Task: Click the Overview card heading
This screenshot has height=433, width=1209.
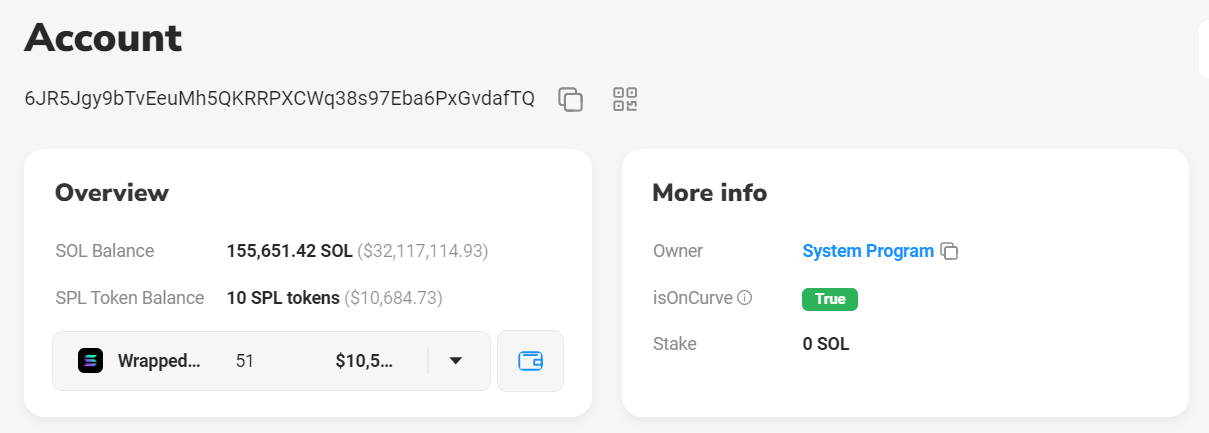Action: 112,193
